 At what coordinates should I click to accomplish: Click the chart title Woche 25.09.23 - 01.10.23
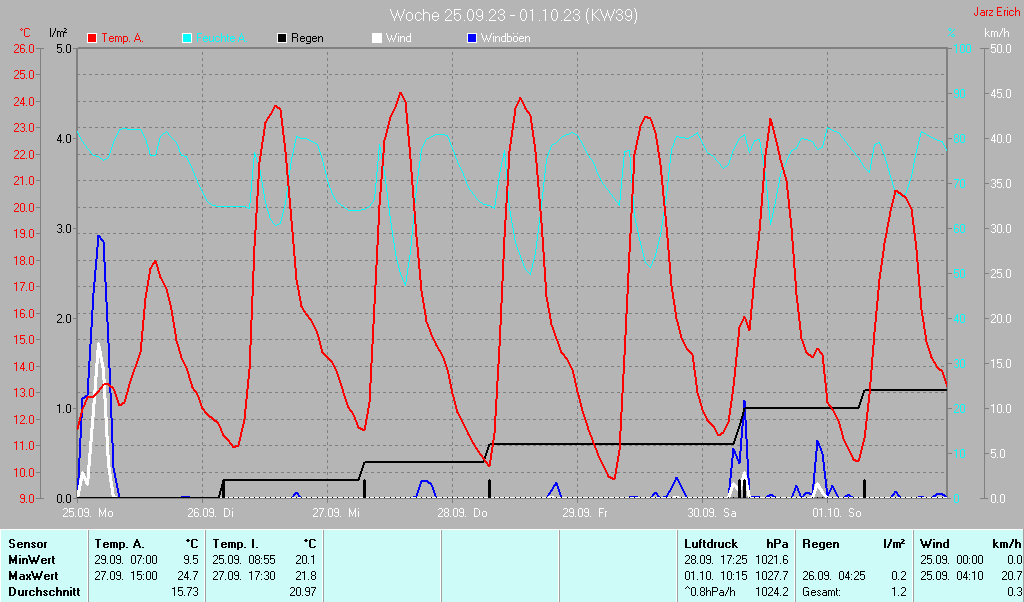(x=513, y=15)
